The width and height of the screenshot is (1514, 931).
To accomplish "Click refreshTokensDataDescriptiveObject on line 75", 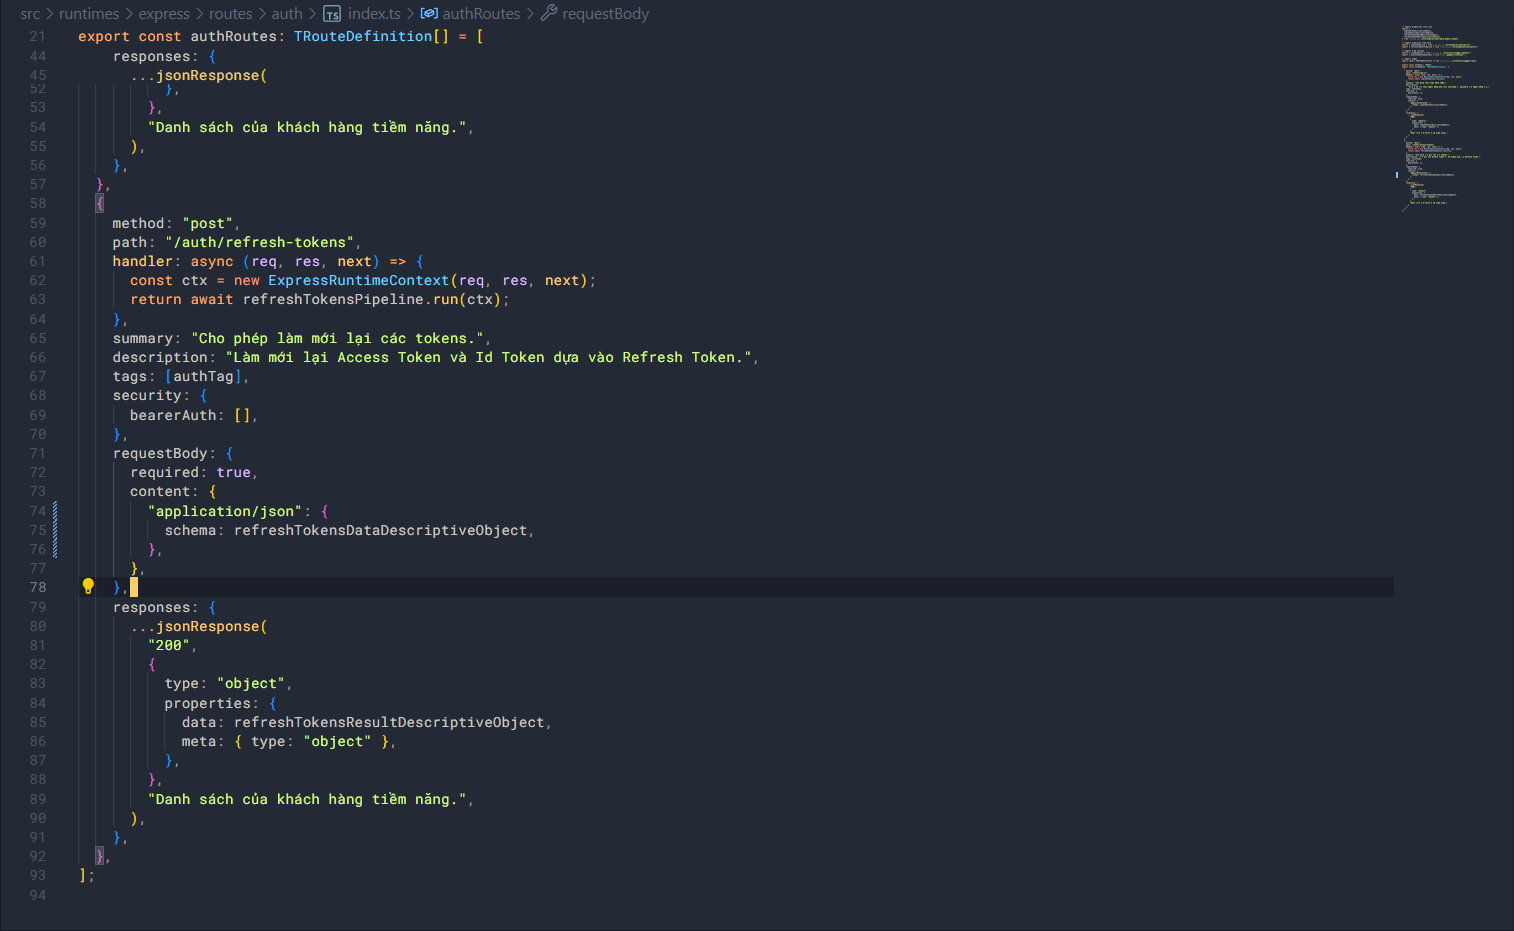I will point(380,531).
